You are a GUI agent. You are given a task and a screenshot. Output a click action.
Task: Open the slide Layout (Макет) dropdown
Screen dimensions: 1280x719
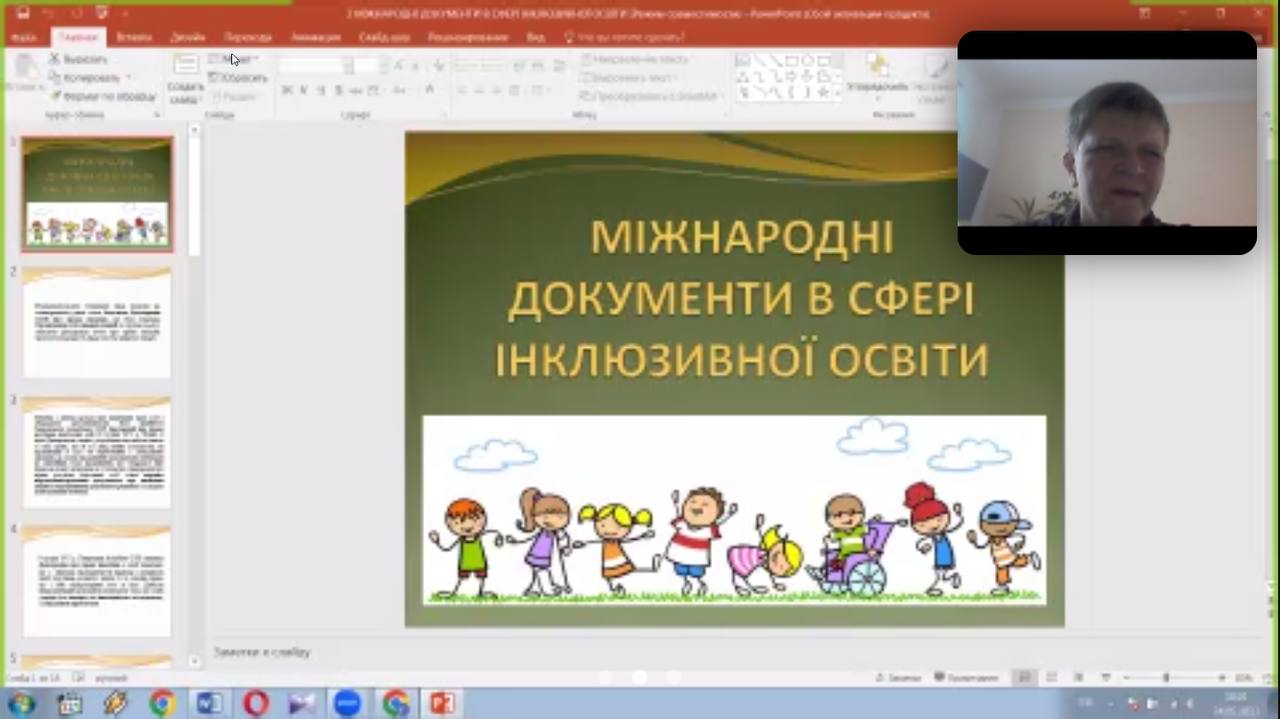coord(235,60)
